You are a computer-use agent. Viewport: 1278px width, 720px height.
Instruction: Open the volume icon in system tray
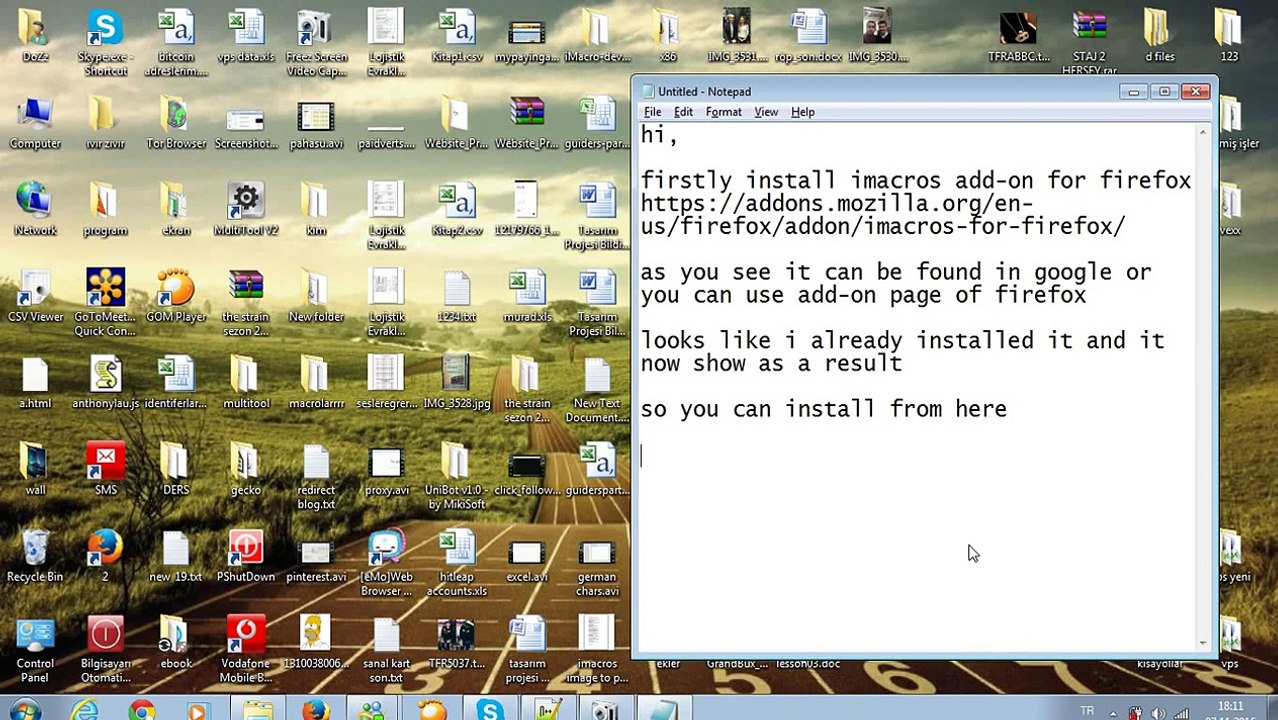[x=1160, y=713]
